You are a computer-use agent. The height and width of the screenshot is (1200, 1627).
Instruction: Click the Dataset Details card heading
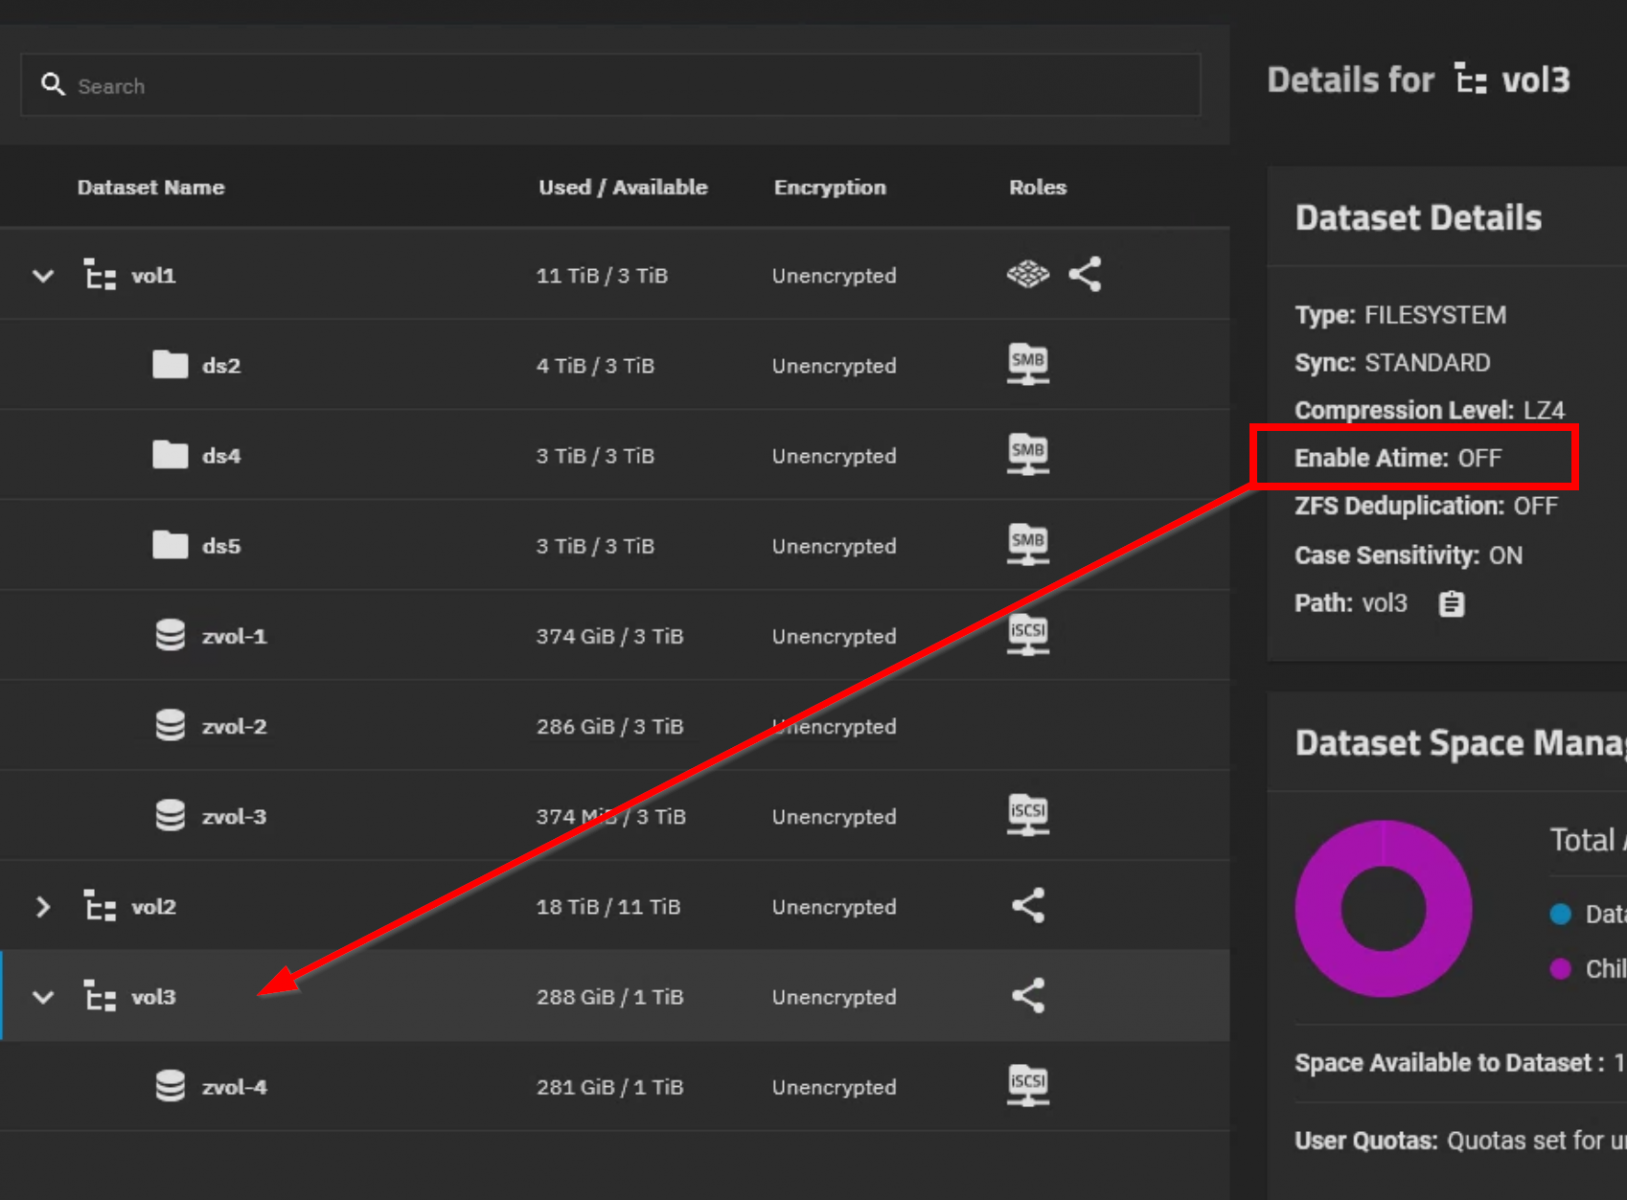(1418, 218)
